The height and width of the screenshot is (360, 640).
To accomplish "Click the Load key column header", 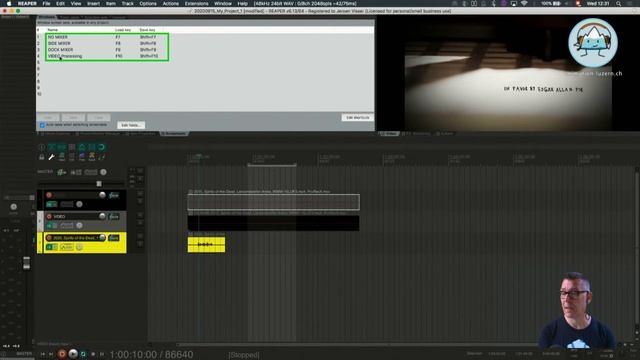I will point(123,30).
